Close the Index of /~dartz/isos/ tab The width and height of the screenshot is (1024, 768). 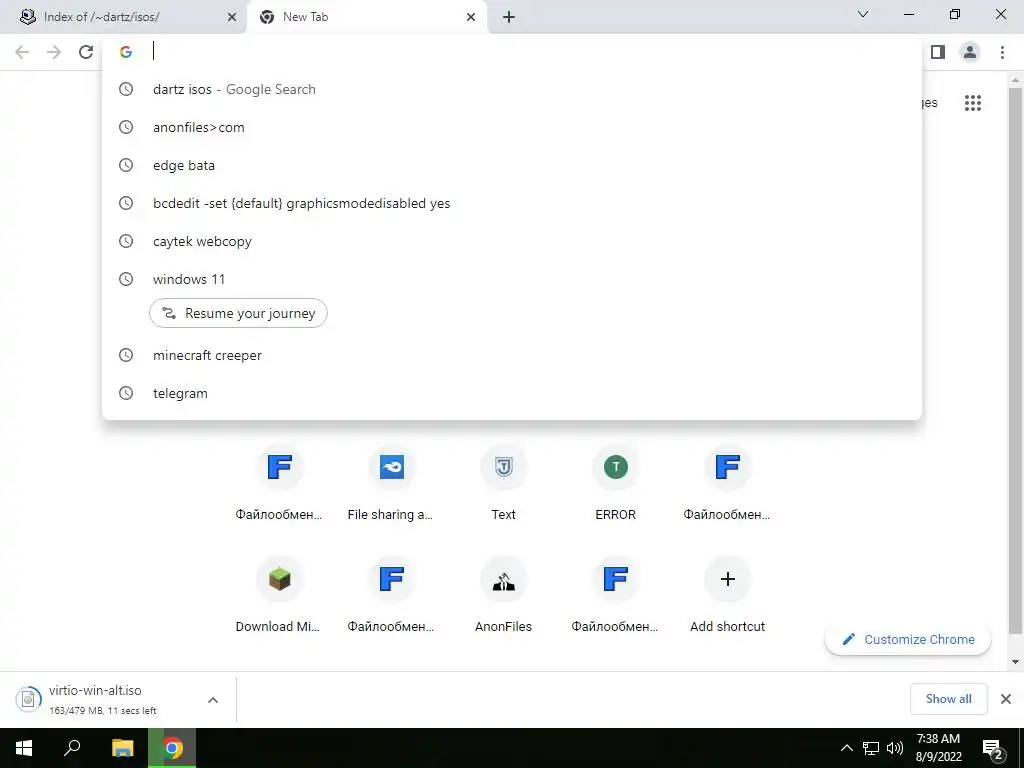(x=232, y=18)
